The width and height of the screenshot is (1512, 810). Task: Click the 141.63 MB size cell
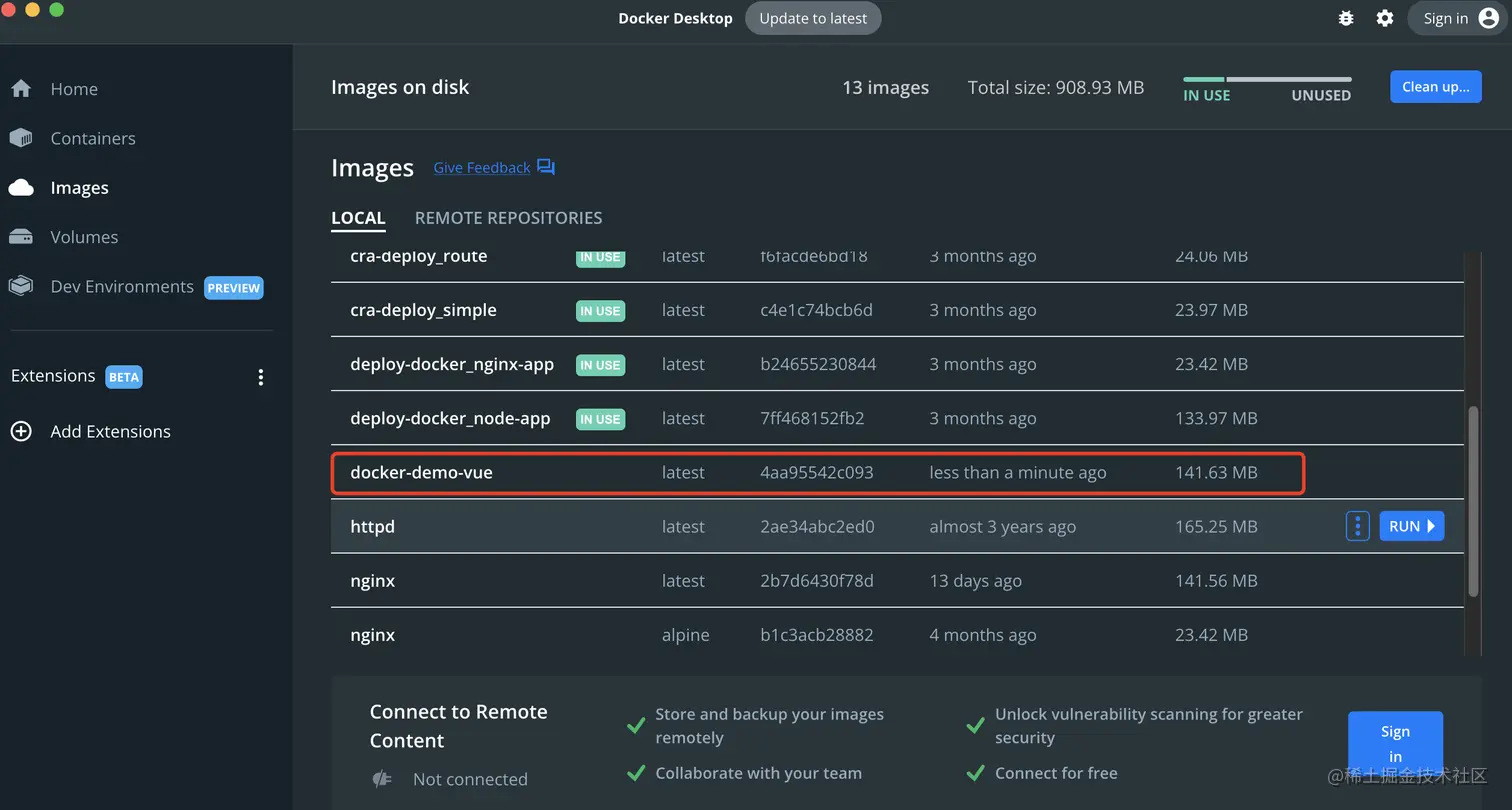[x=1216, y=472]
